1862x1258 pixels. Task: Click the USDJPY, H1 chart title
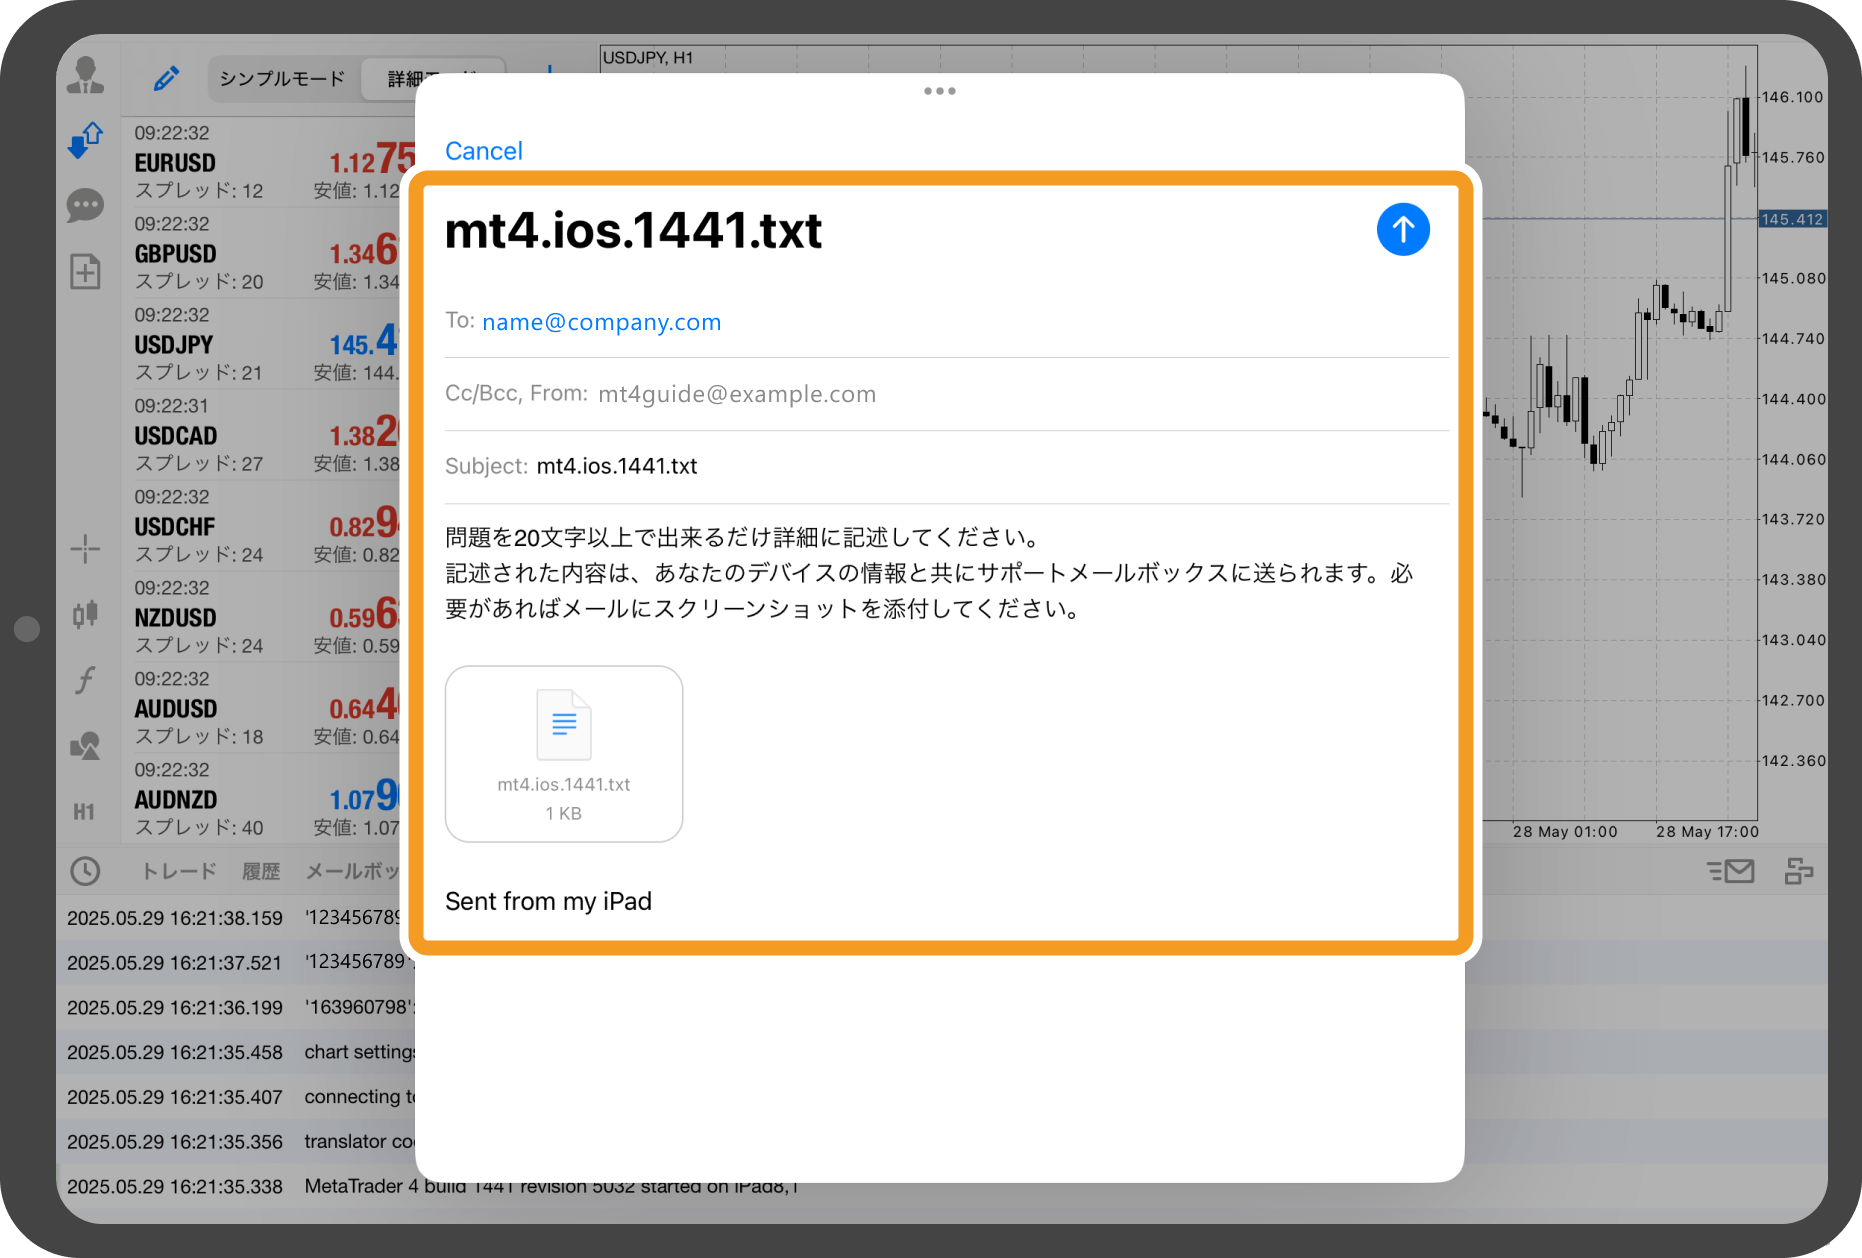(x=648, y=58)
